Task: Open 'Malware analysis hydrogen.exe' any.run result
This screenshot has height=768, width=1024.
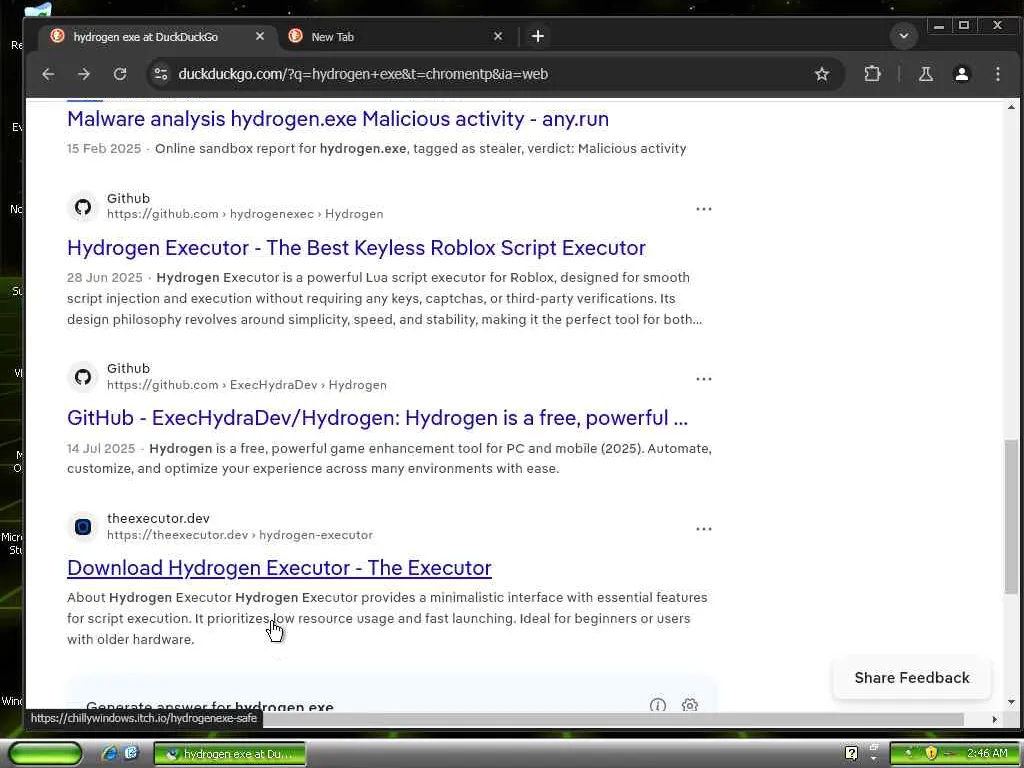Action: [x=338, y=119]
